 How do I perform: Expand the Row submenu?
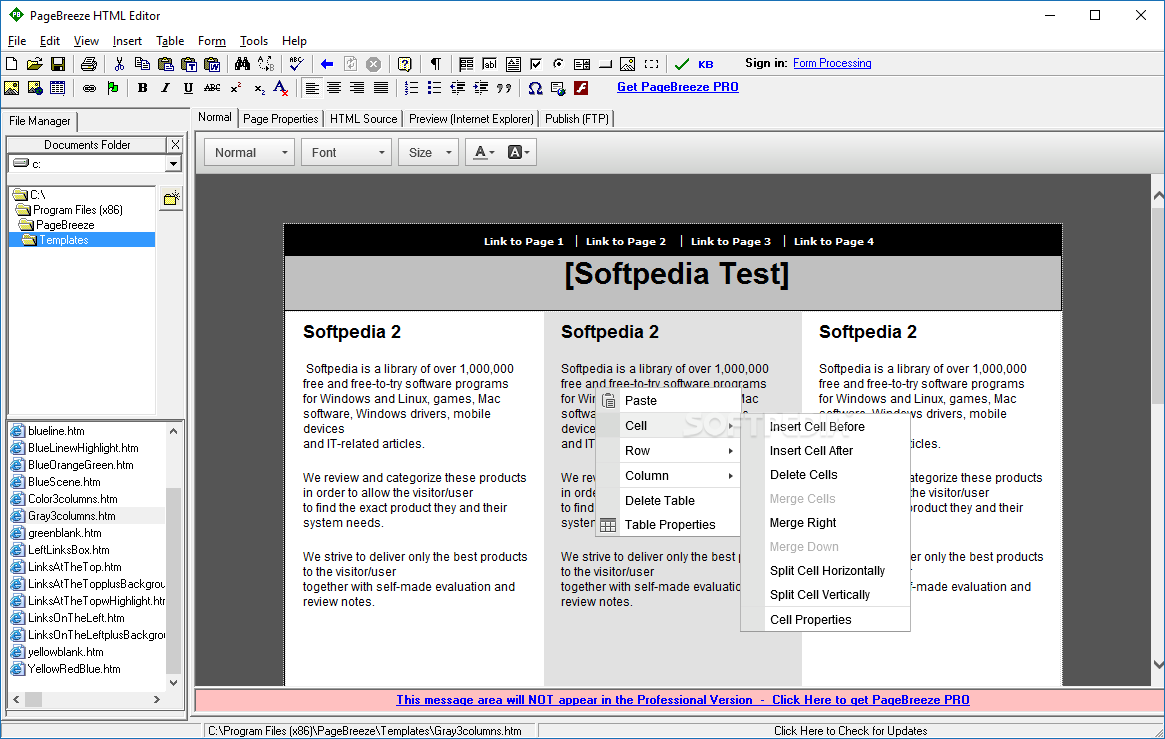coord(679,451)
